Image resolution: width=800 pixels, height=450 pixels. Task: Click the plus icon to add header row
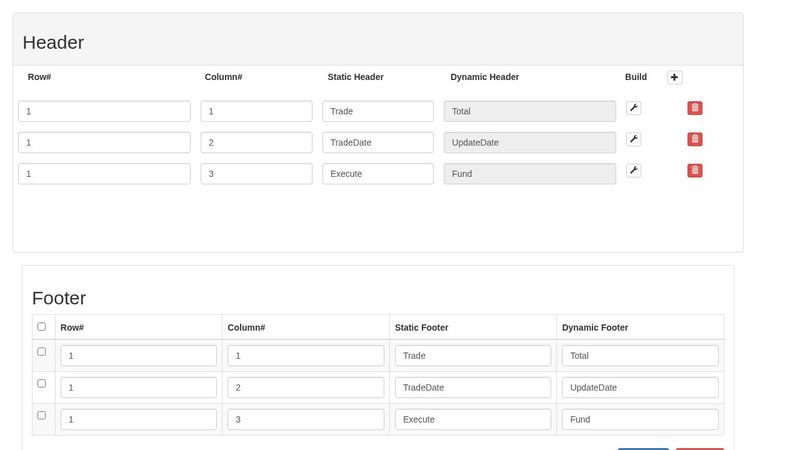click(x=675, y=77)
